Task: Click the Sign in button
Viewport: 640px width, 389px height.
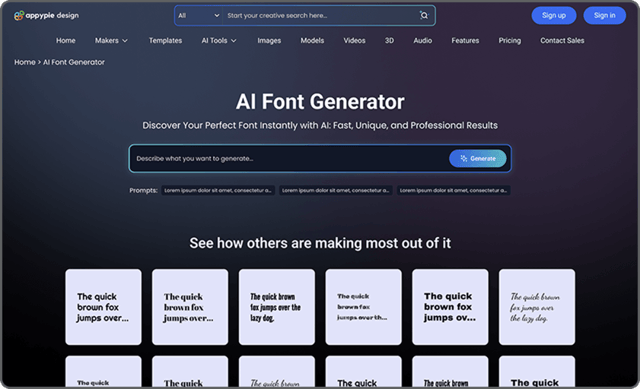Action: (604, 16)
